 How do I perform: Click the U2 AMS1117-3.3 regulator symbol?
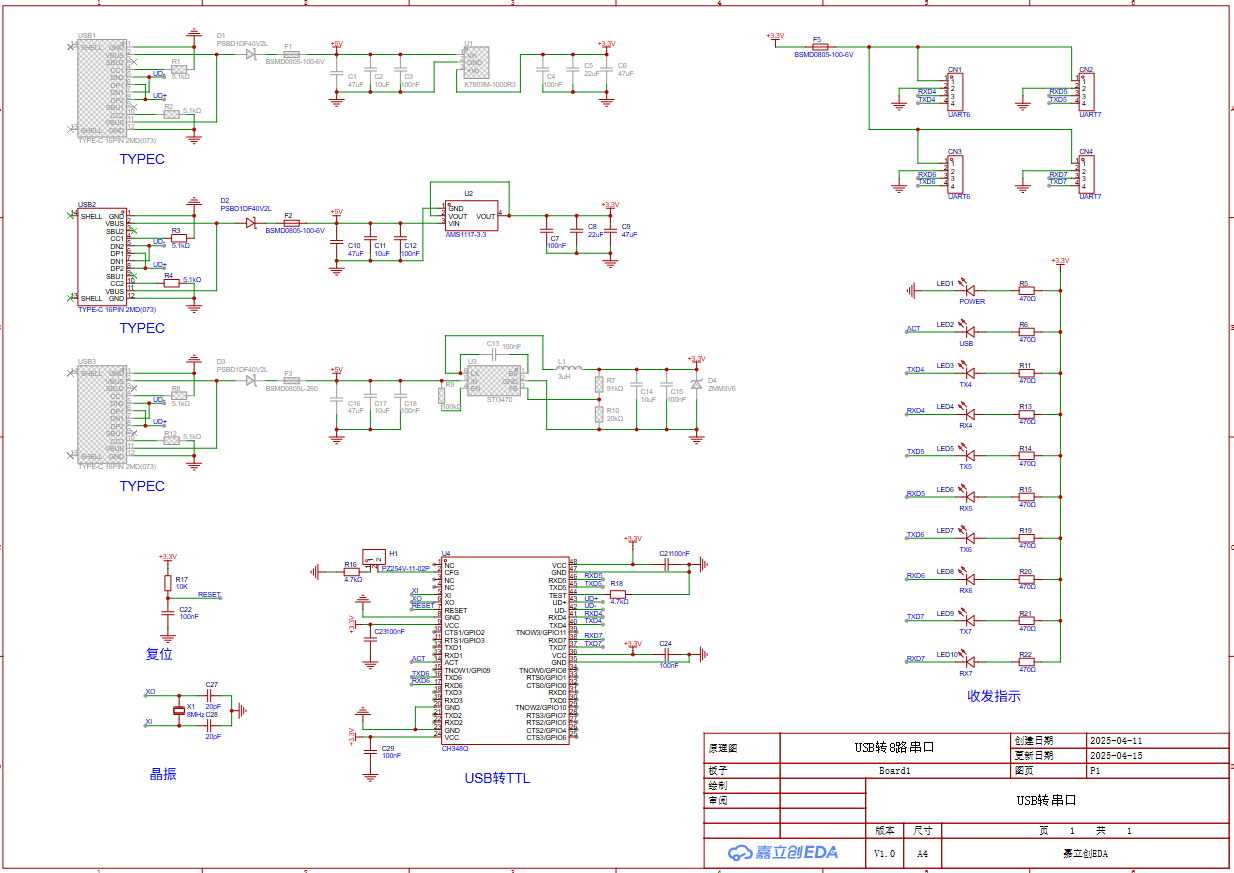point(471,216)
